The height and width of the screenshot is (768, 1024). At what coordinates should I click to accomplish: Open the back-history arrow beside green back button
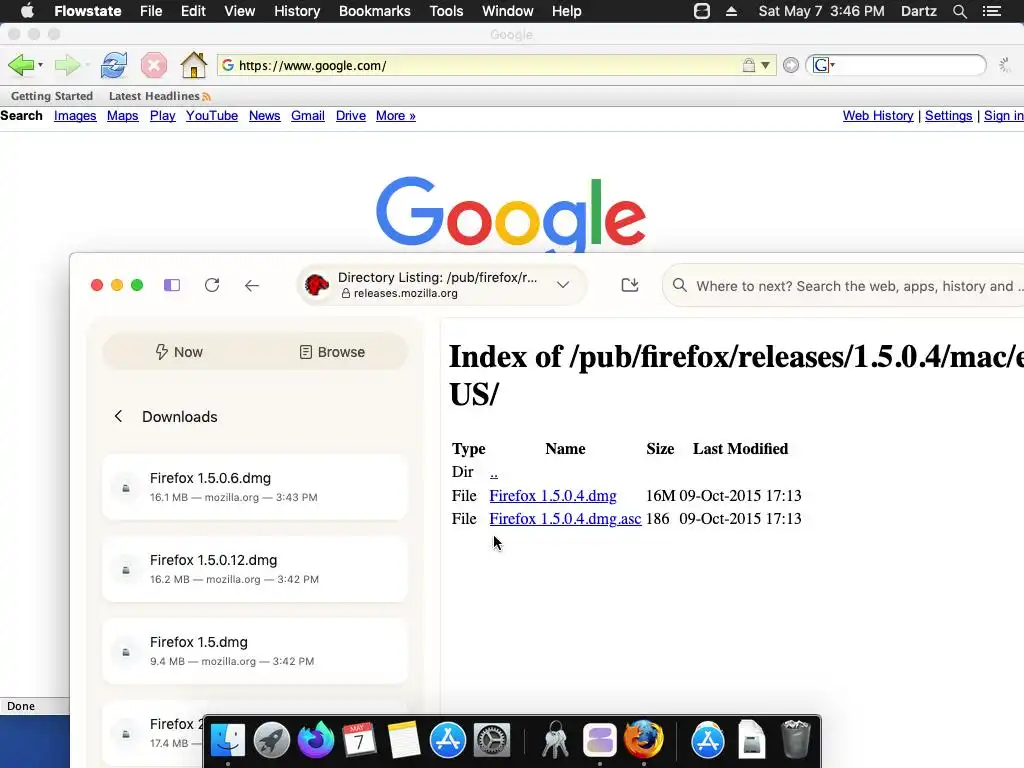40,65
